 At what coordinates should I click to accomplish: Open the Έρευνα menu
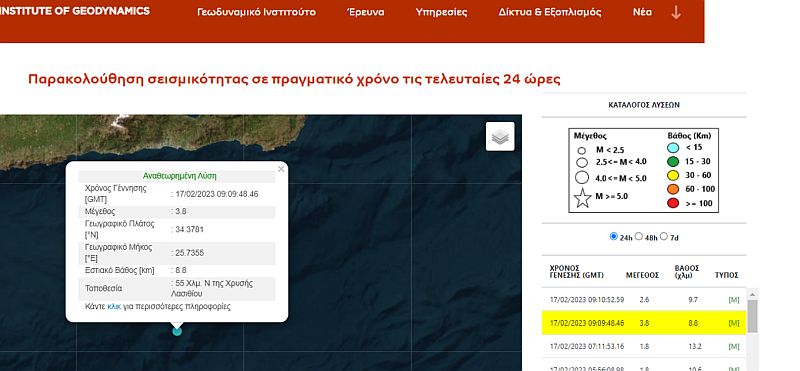pyautogui.click(x=365, y=12)
